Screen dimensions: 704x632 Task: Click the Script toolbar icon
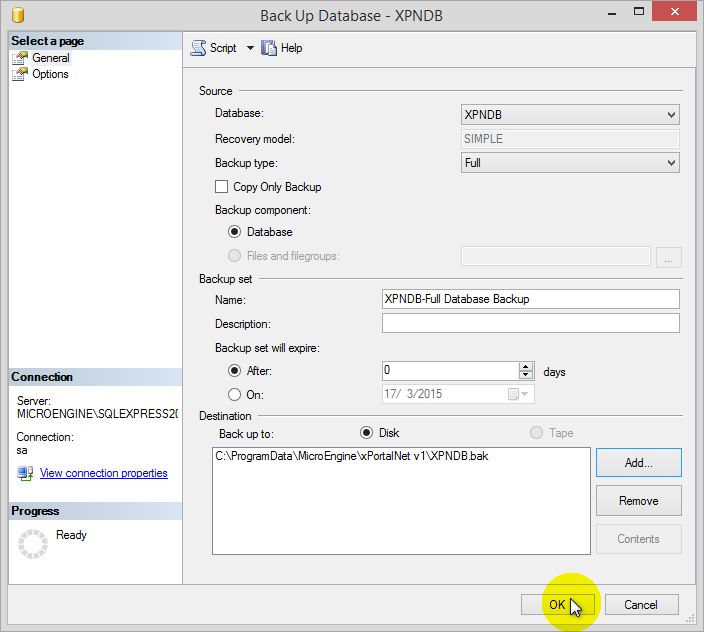(x=198, y=48)
